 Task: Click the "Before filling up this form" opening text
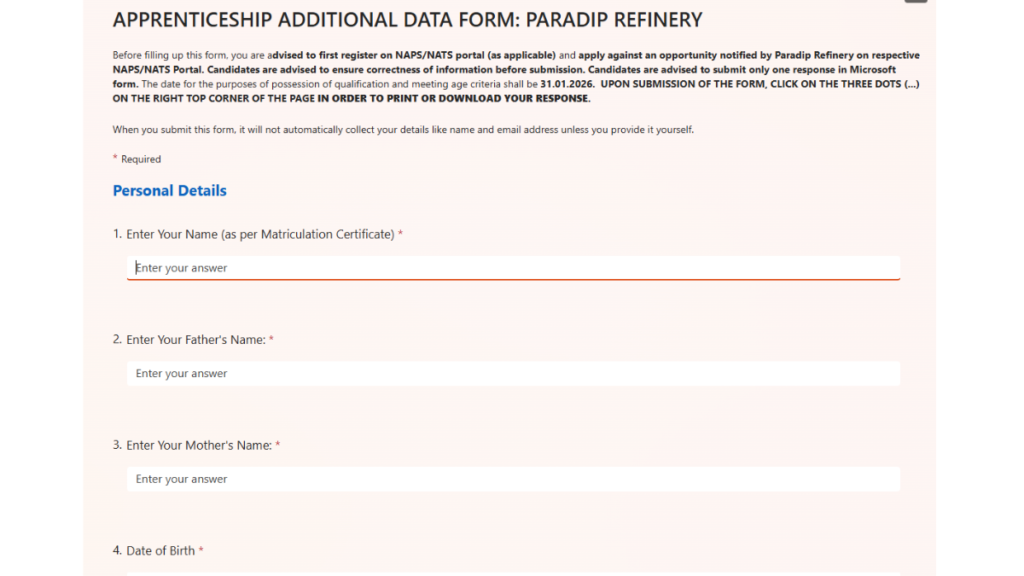(170, 56)
